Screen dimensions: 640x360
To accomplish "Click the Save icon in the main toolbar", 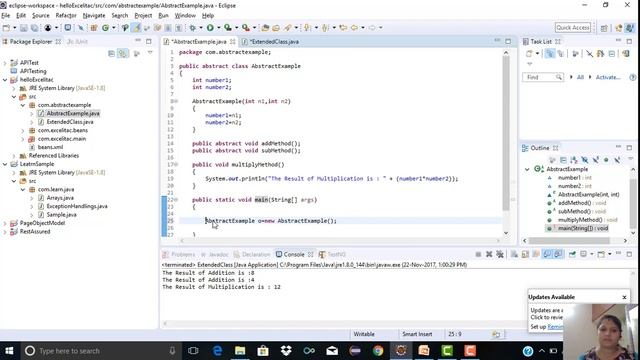I will 24,28.
